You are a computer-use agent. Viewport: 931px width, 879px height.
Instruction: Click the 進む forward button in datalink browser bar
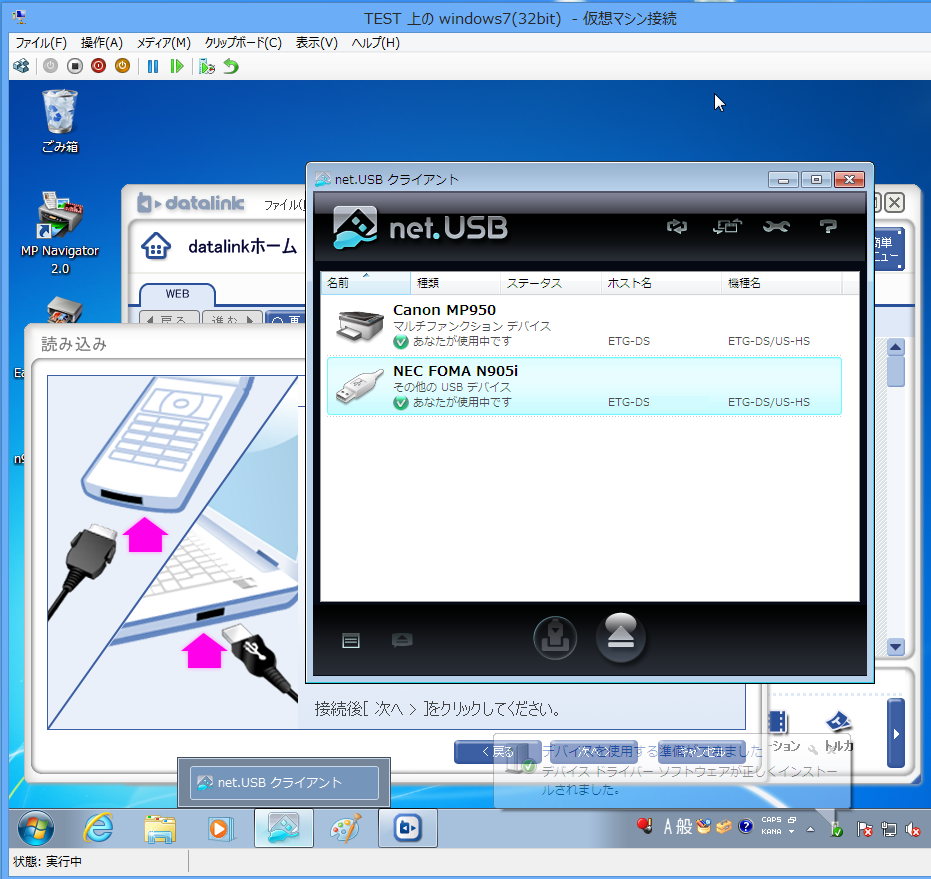click(232, 318)
